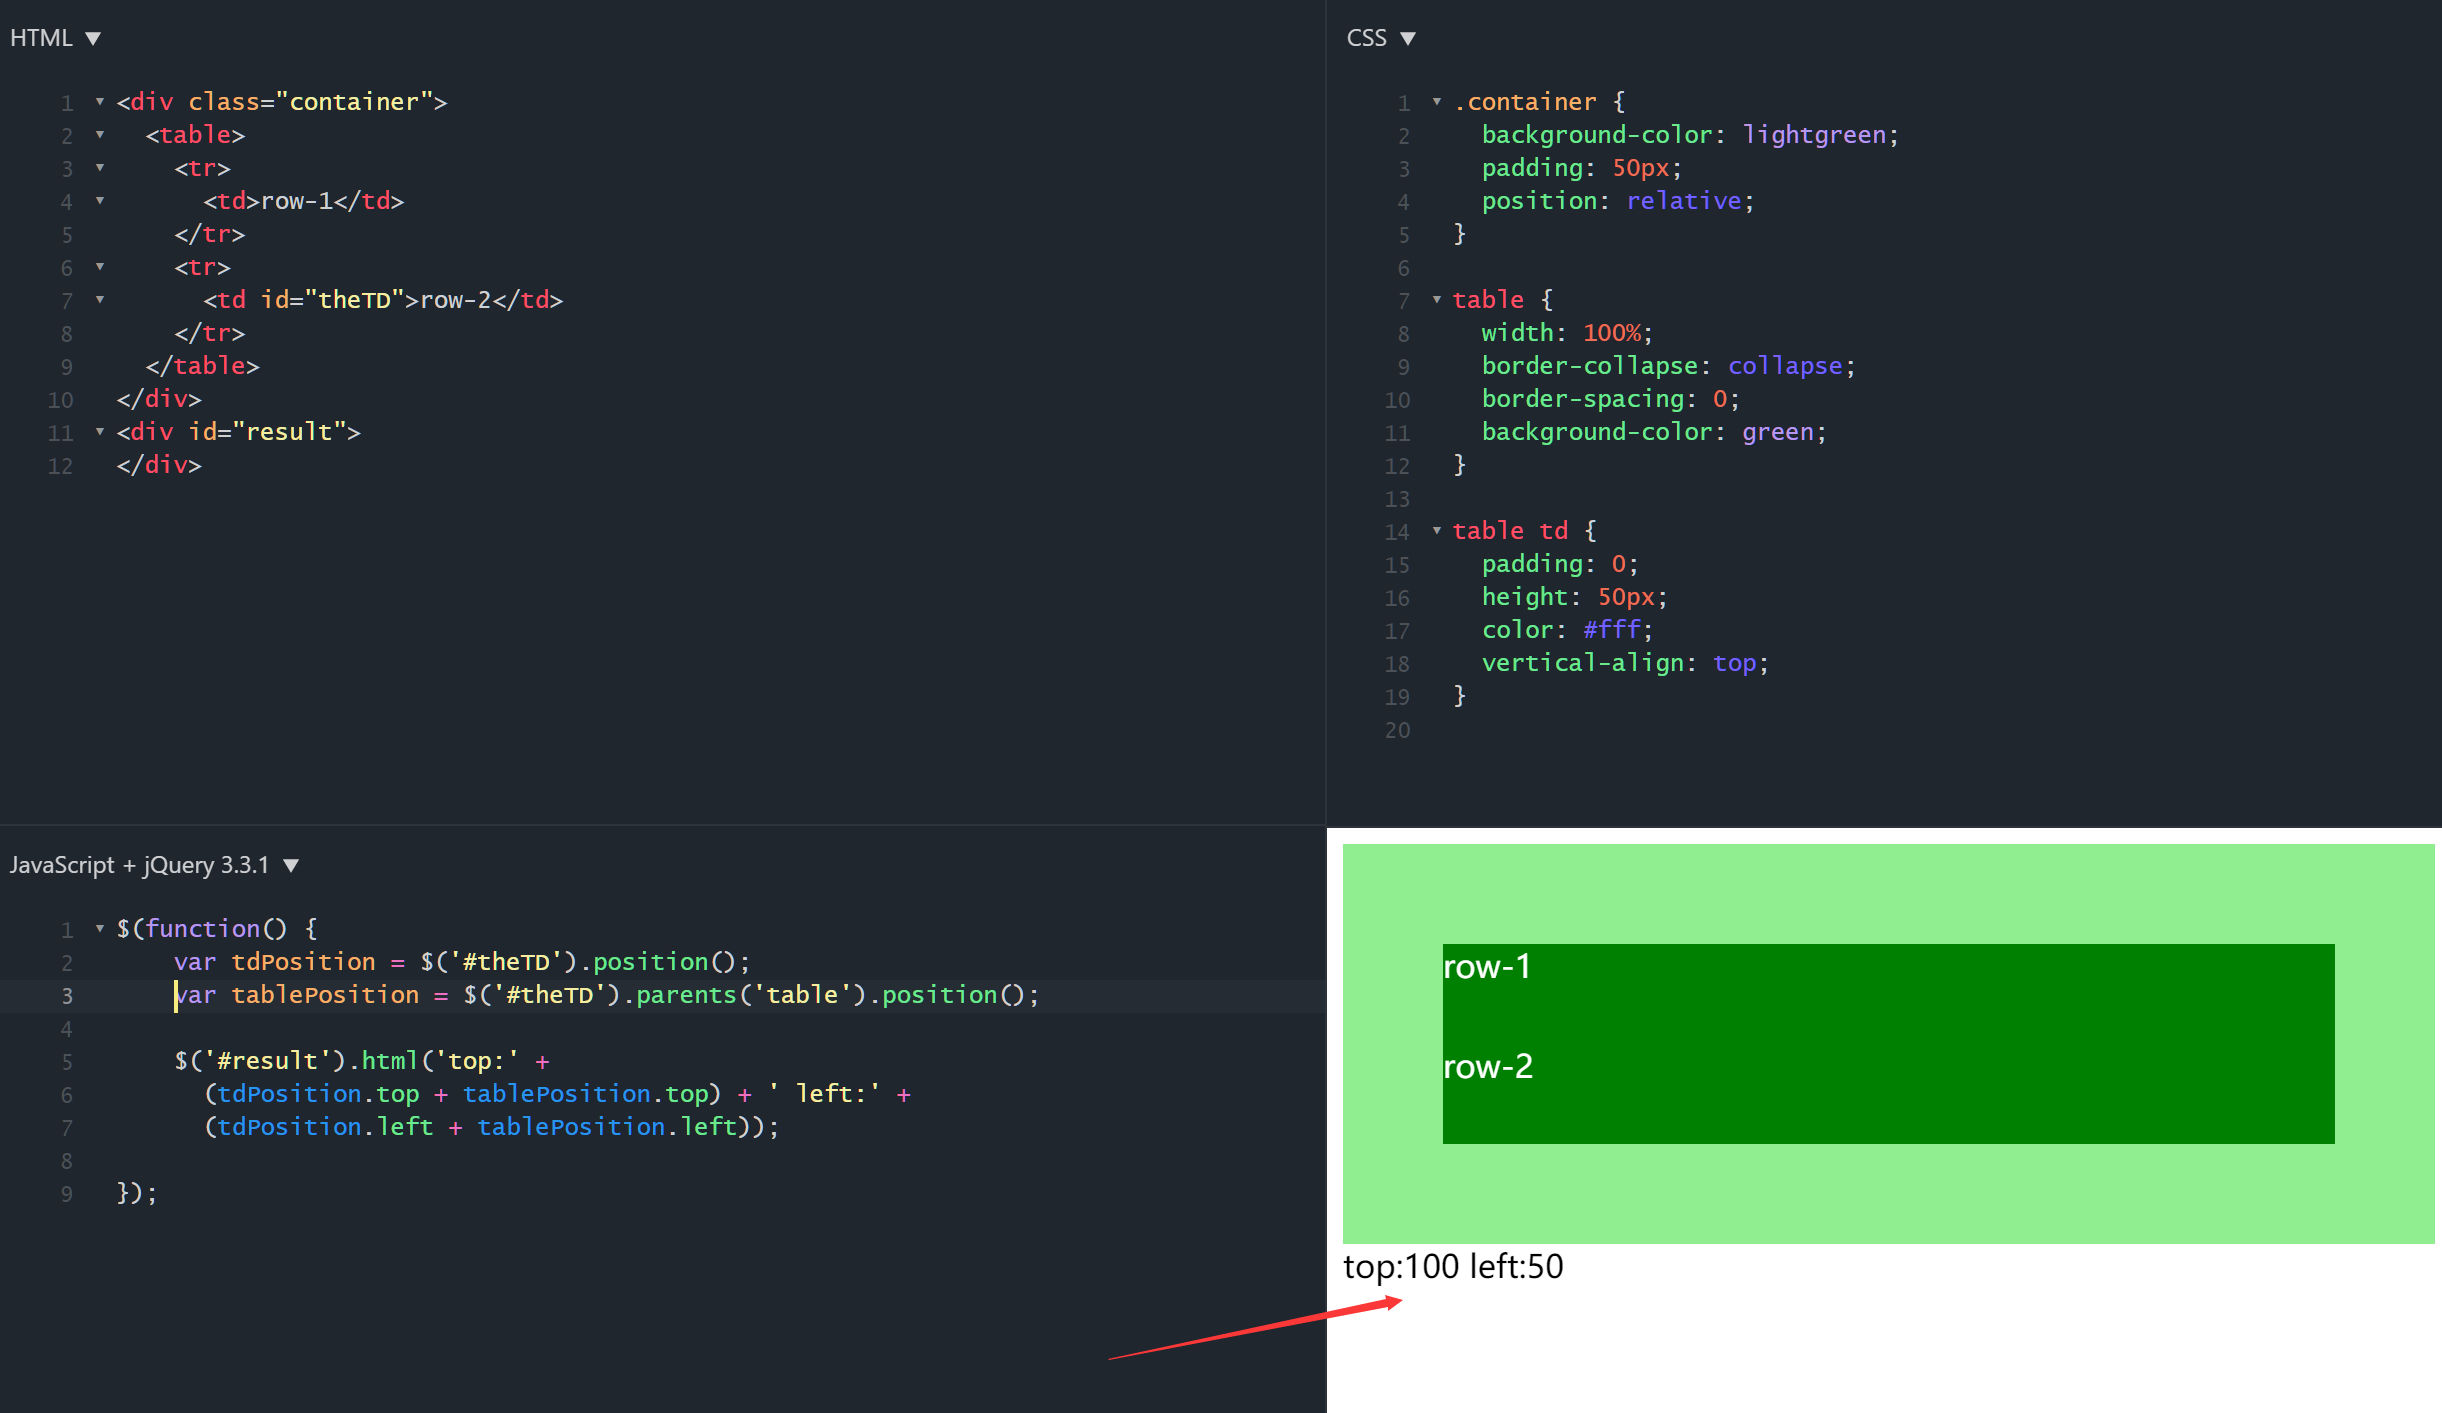Screen dimensions: 2442x1413
Task: Click the 'var tablePosition' JavaScript line
Action: point(607,995)
